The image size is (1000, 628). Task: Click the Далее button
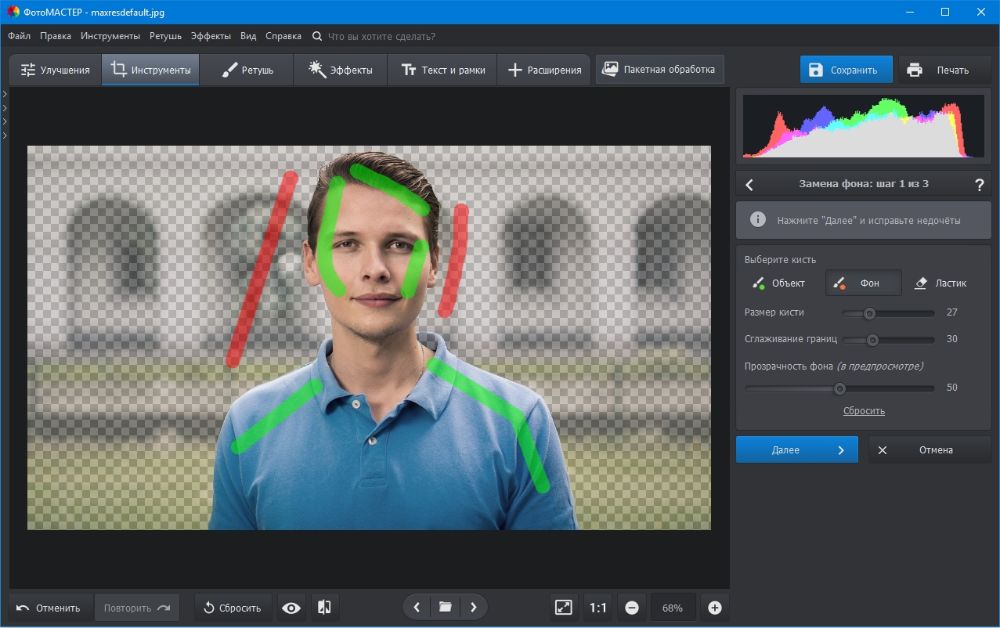(x=796, y=450)
